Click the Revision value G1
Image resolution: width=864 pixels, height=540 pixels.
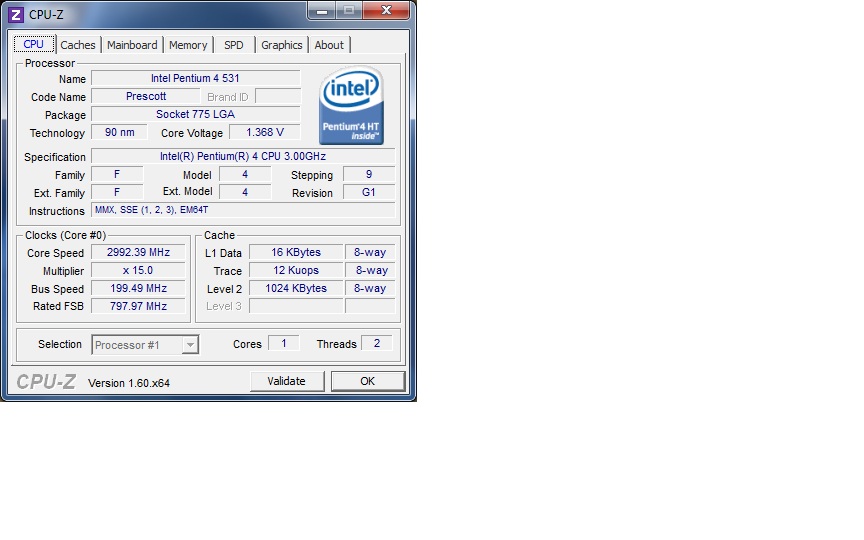point(369,192)
